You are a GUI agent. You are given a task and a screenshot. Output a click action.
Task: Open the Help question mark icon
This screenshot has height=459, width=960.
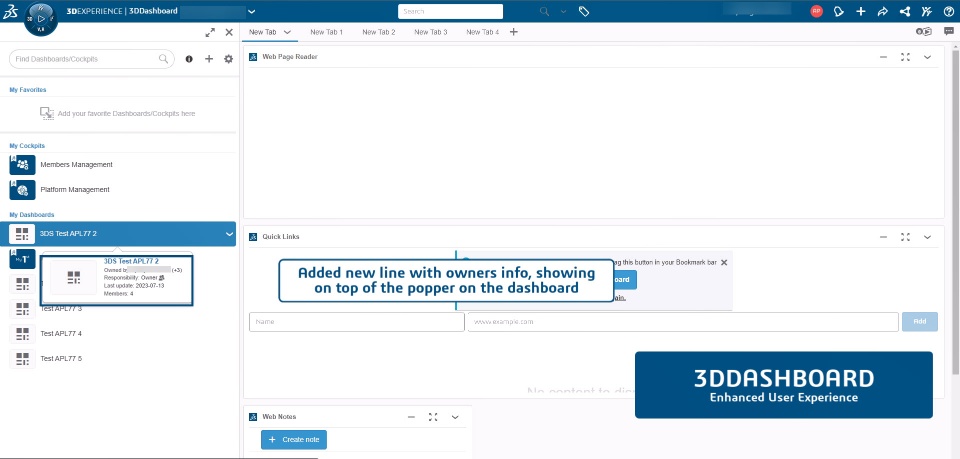click(x=948, y=11)
